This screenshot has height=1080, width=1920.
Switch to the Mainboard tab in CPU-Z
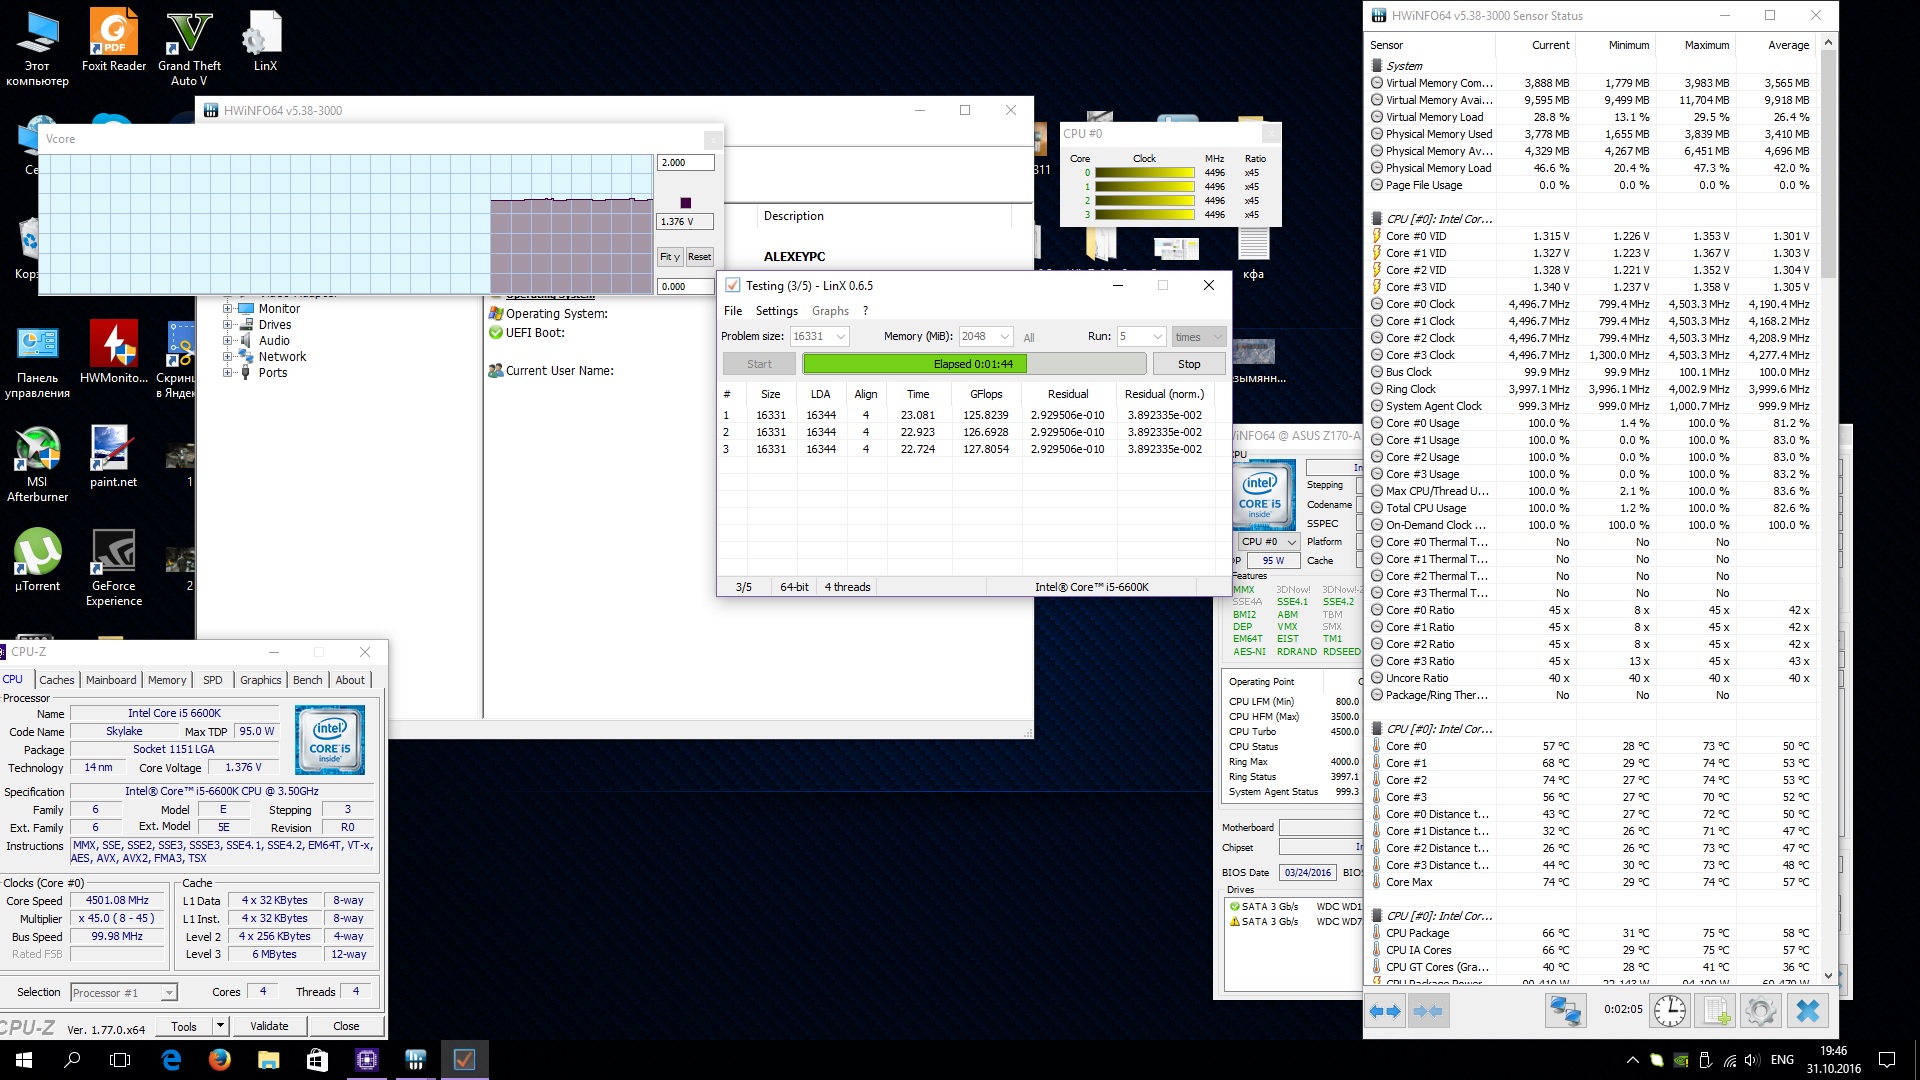click(111, 680)
